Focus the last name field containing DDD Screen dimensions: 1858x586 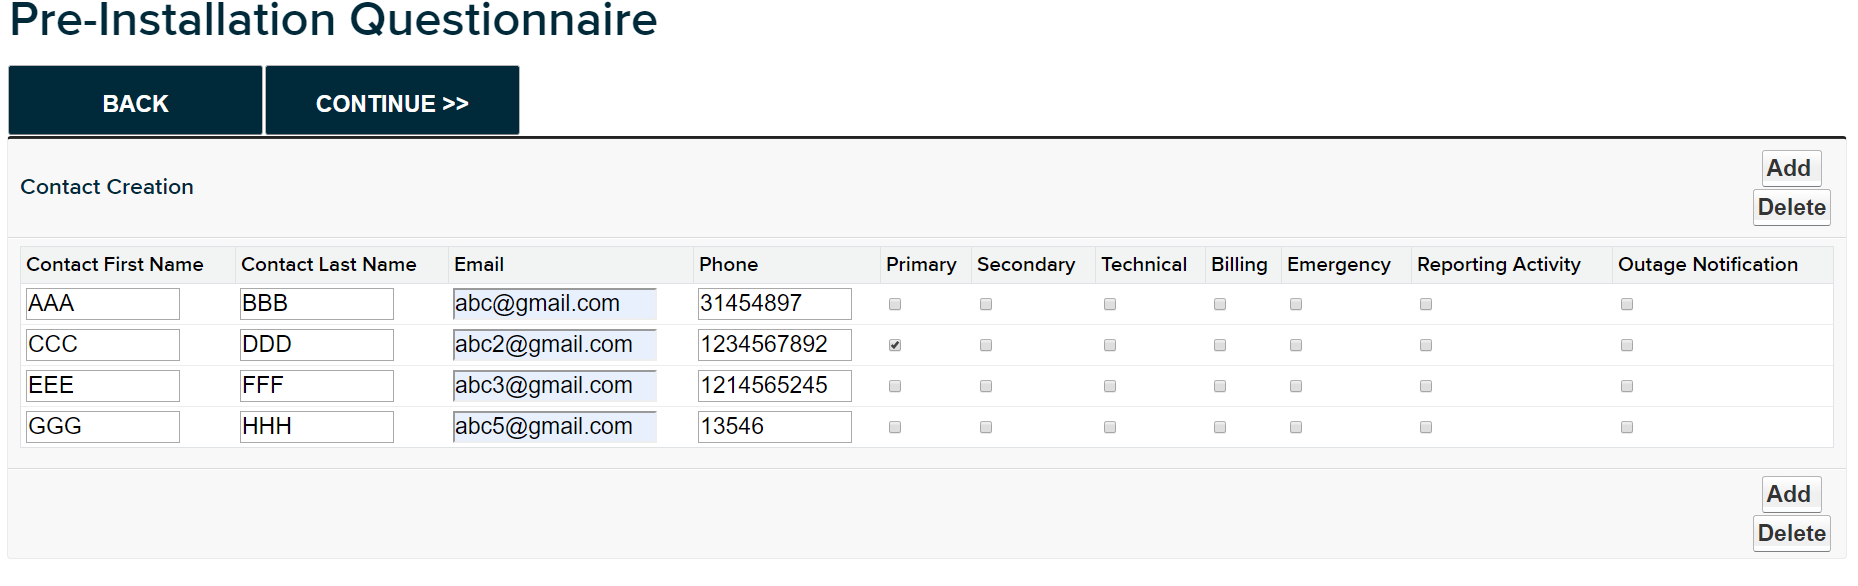317,345
